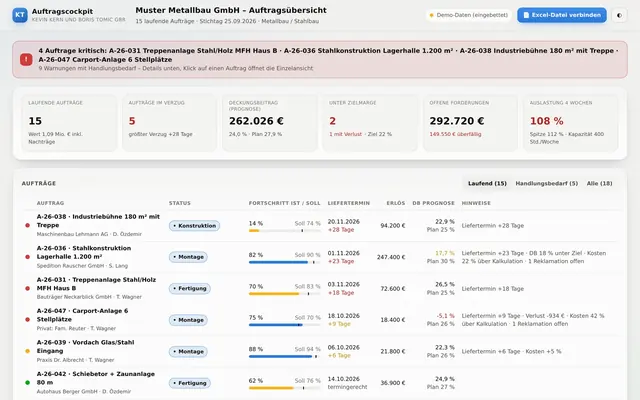This screenshot has height=400, width=640.
Task: Click the Liefertermin +6 Tage · Kosten +5 % hint
Action: coord(511,351)
